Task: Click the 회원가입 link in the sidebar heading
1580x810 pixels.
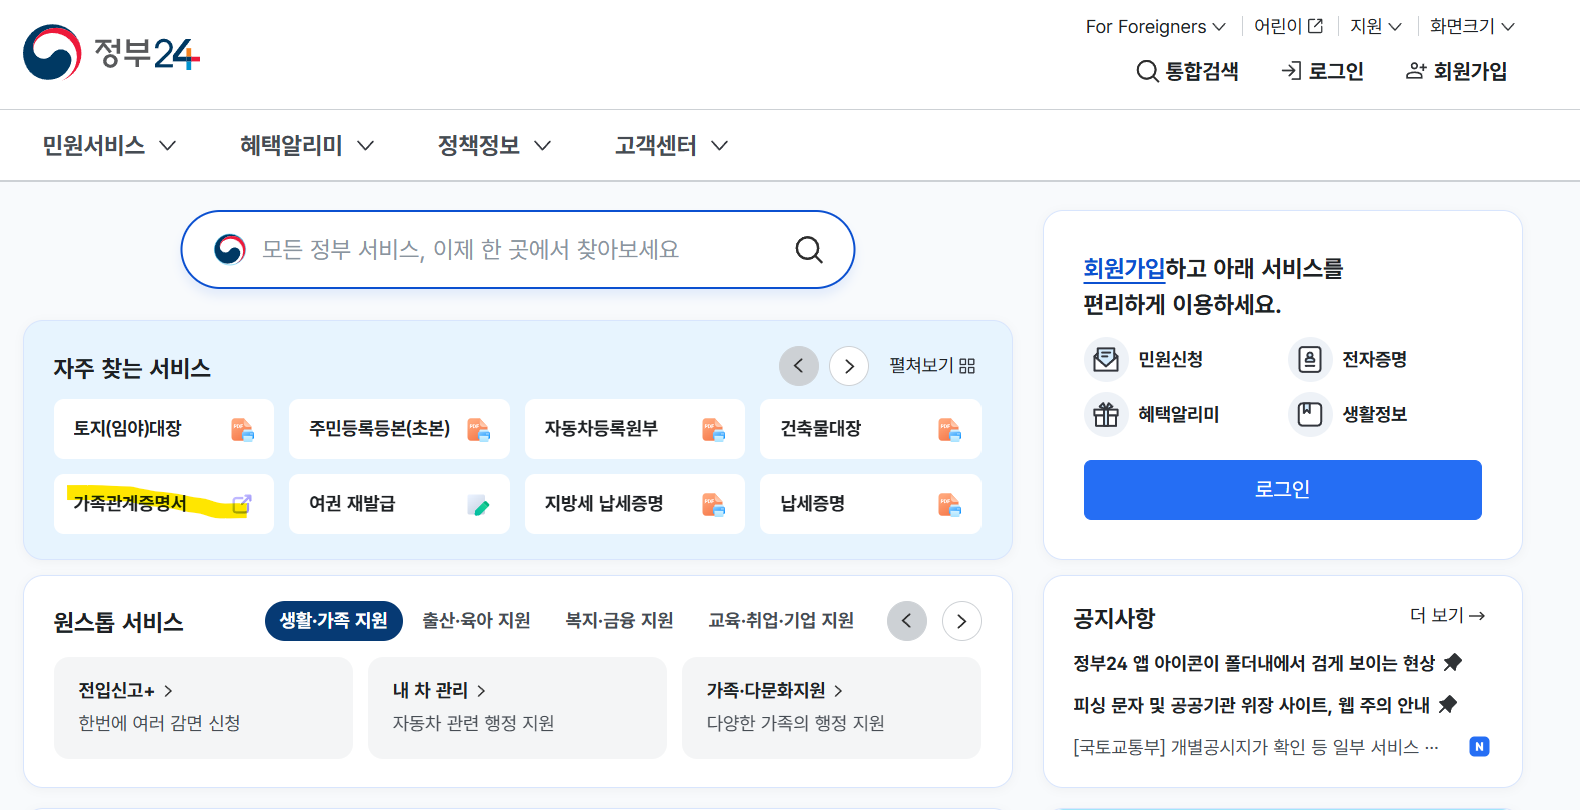Action: (x=1124, y=269)
